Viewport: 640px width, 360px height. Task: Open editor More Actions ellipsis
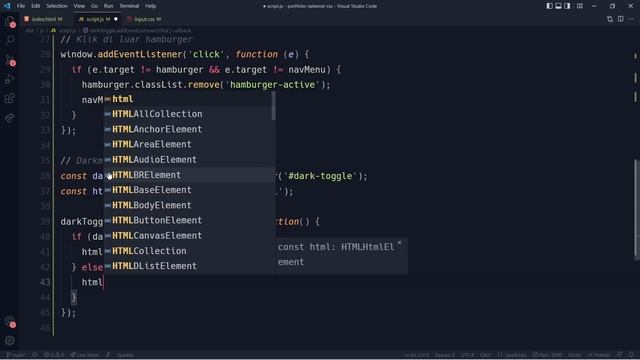pyautogui.click(x=631, y=19)
